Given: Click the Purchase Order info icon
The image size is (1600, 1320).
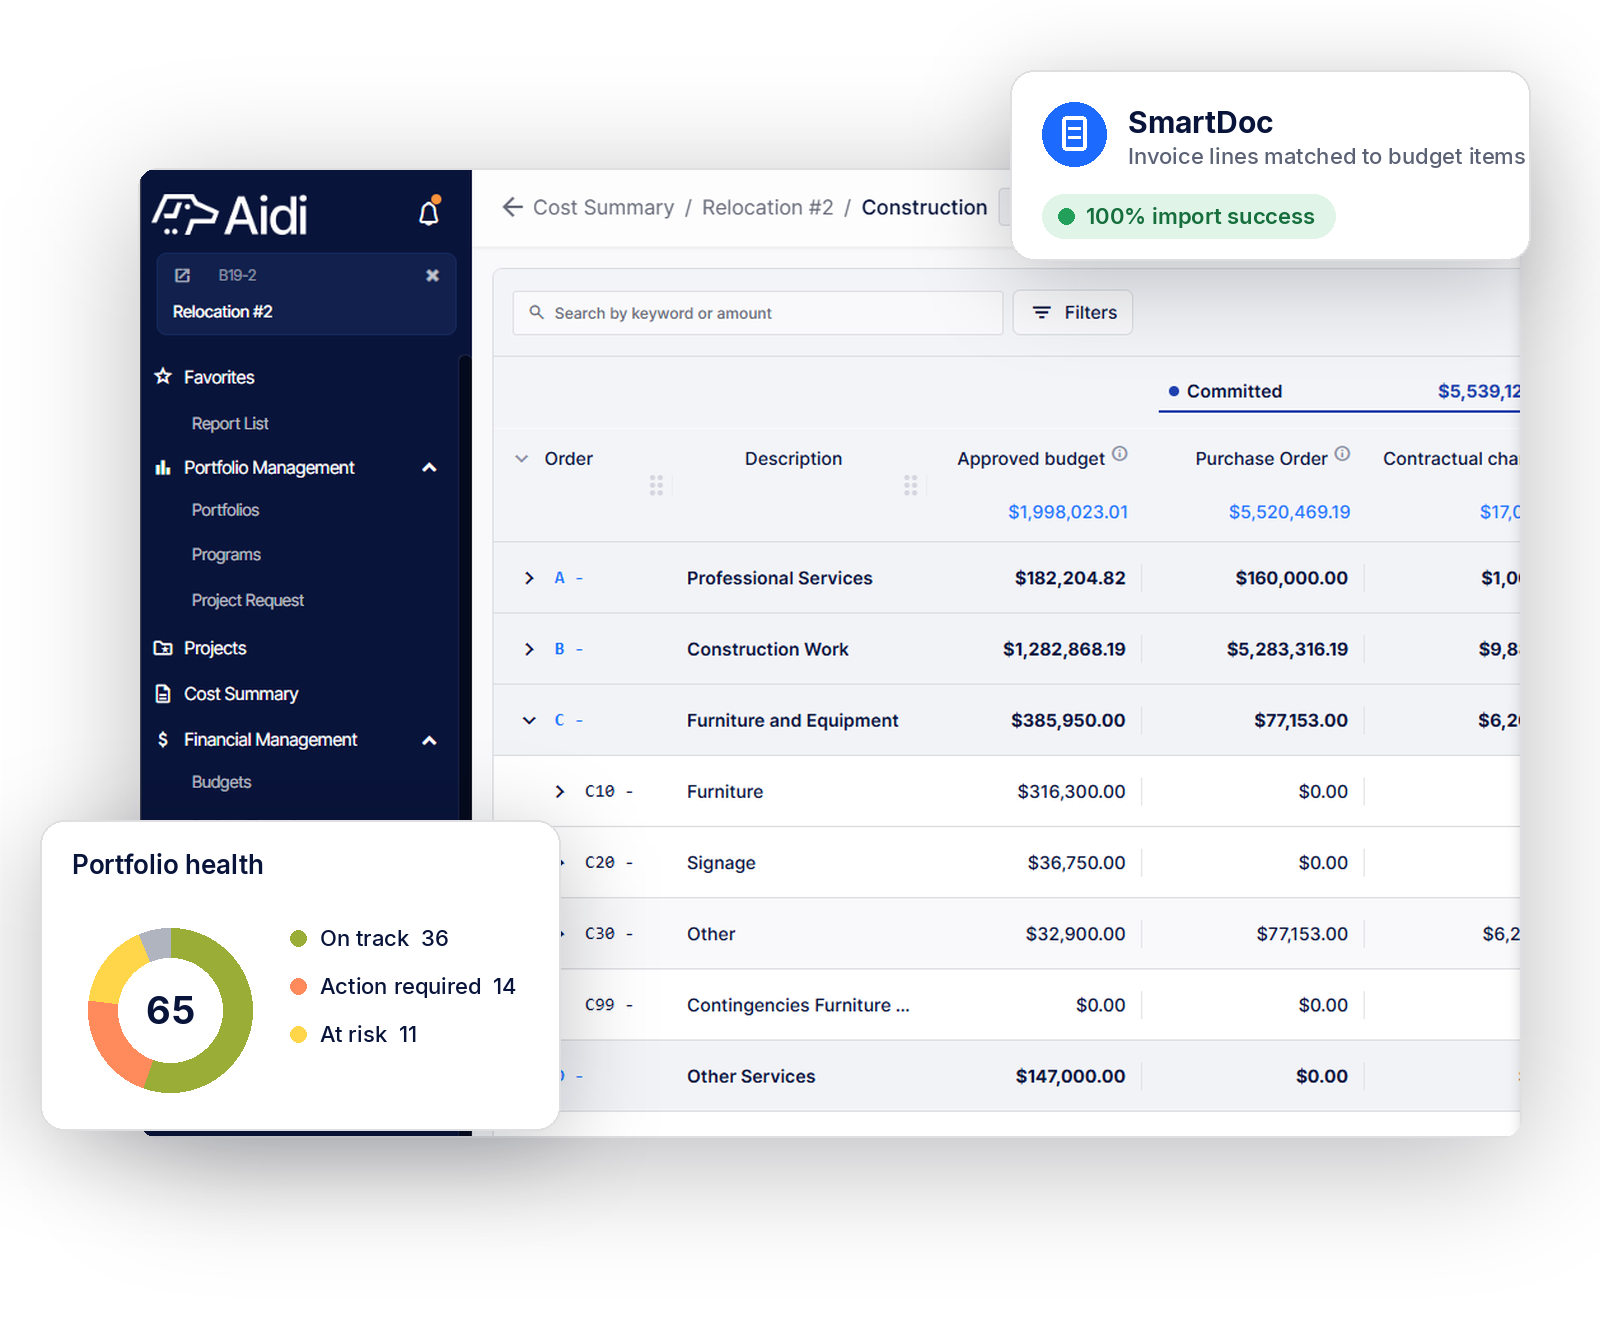Looking at the screenshot, I should (1342, 454).
